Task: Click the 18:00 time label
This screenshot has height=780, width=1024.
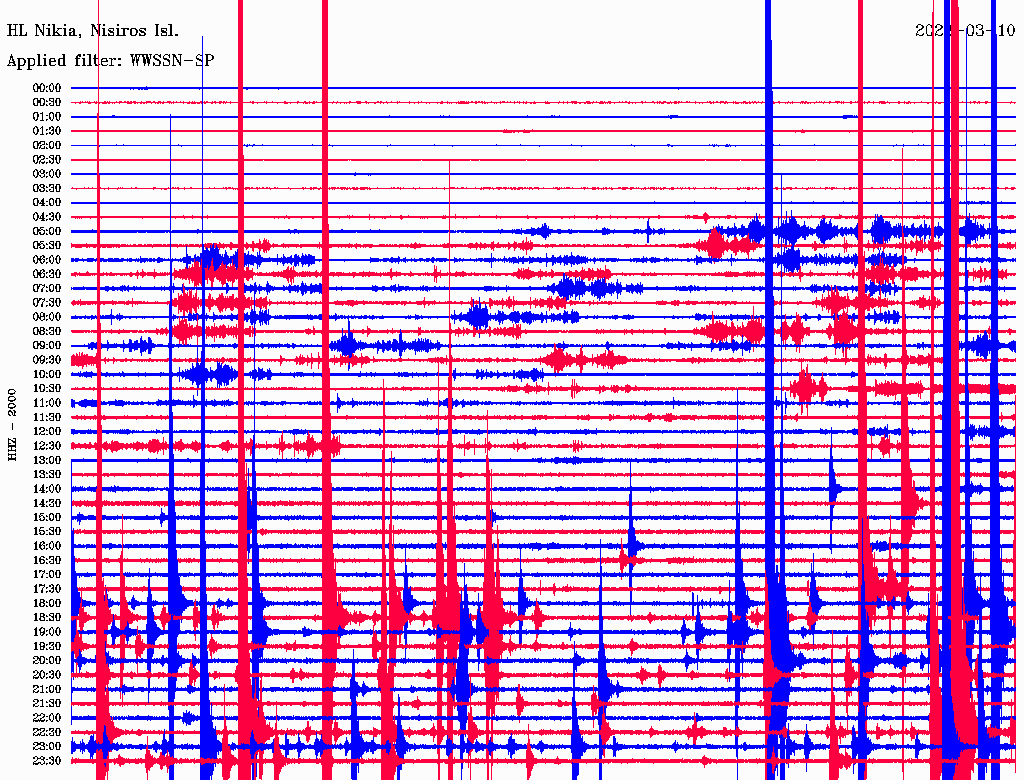Action: coord(46,603)
